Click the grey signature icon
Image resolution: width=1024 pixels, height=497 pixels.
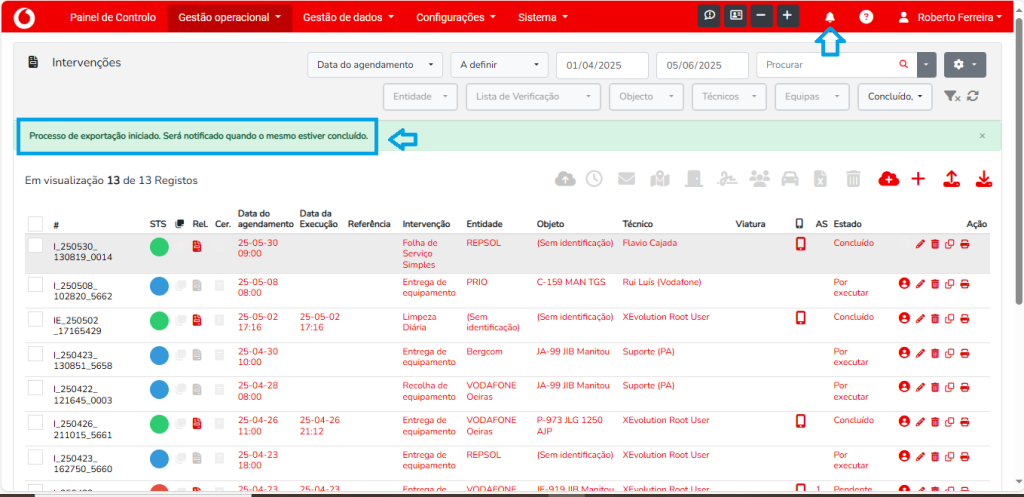pos(726,179)
